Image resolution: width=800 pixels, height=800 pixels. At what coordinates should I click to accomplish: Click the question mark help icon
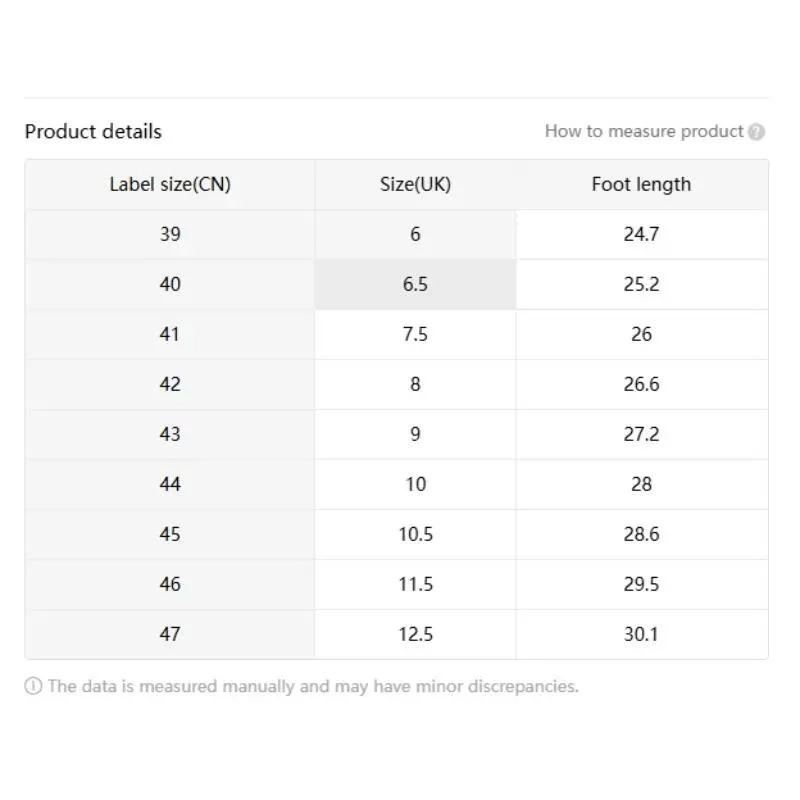756,132
